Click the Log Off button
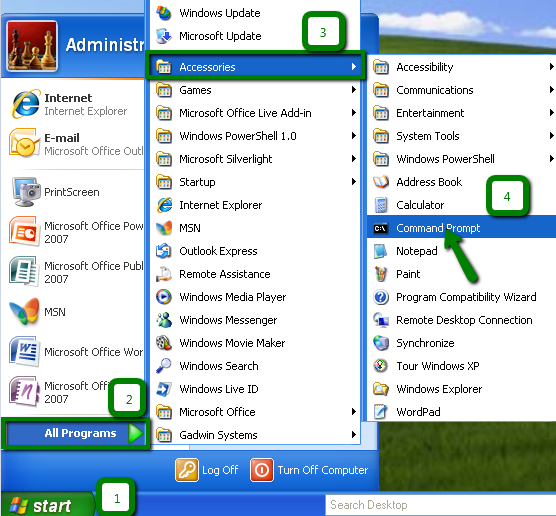This screenshot has height=516, width=556. click(x=207, y=470)
